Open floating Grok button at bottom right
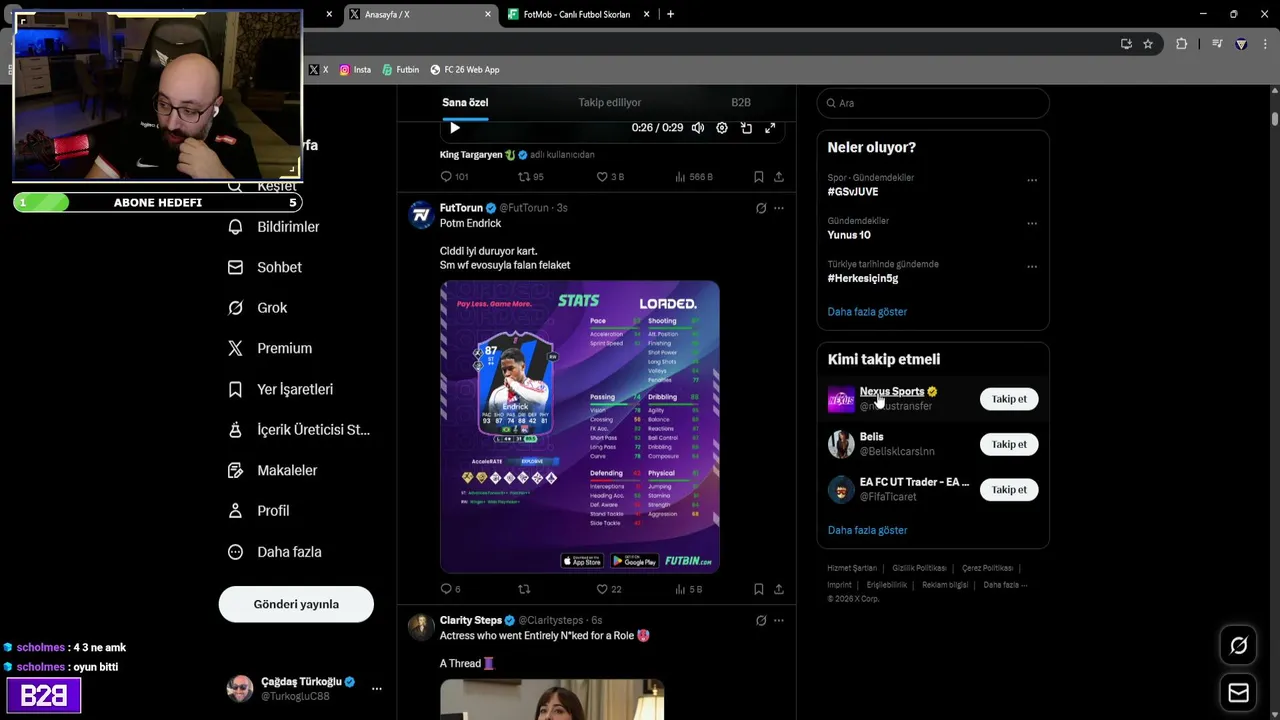Screen dimensions: 1280x720 coord(1238,646)
